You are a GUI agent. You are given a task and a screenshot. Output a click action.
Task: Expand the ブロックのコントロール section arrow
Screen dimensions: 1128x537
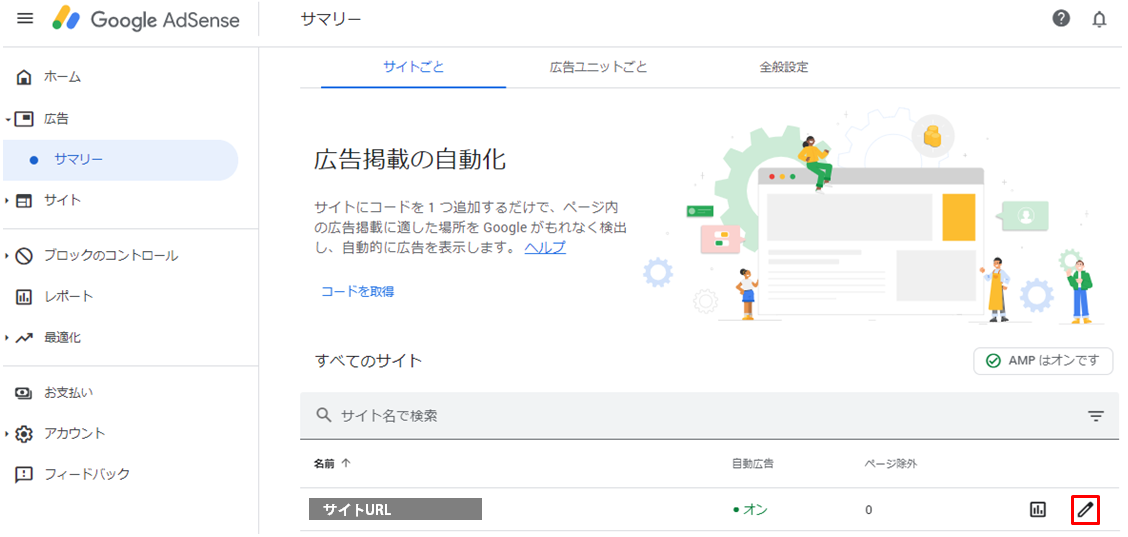7,256
